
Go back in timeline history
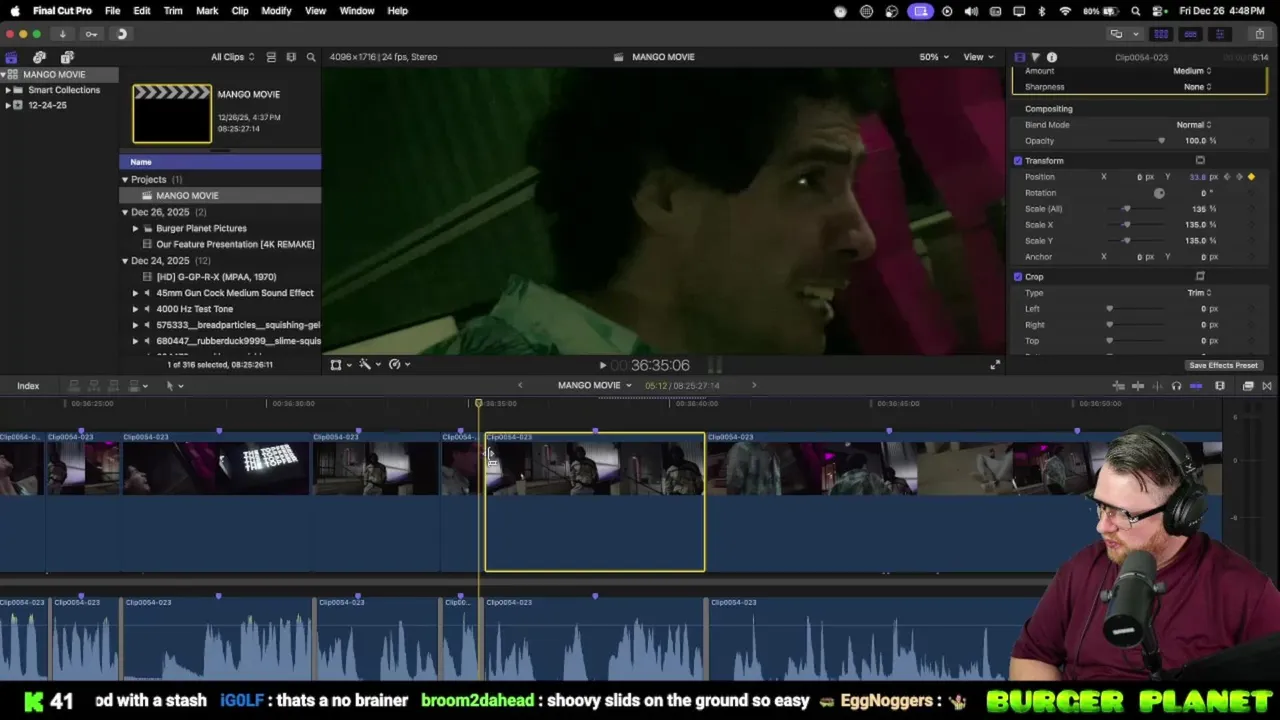(520, 385)
